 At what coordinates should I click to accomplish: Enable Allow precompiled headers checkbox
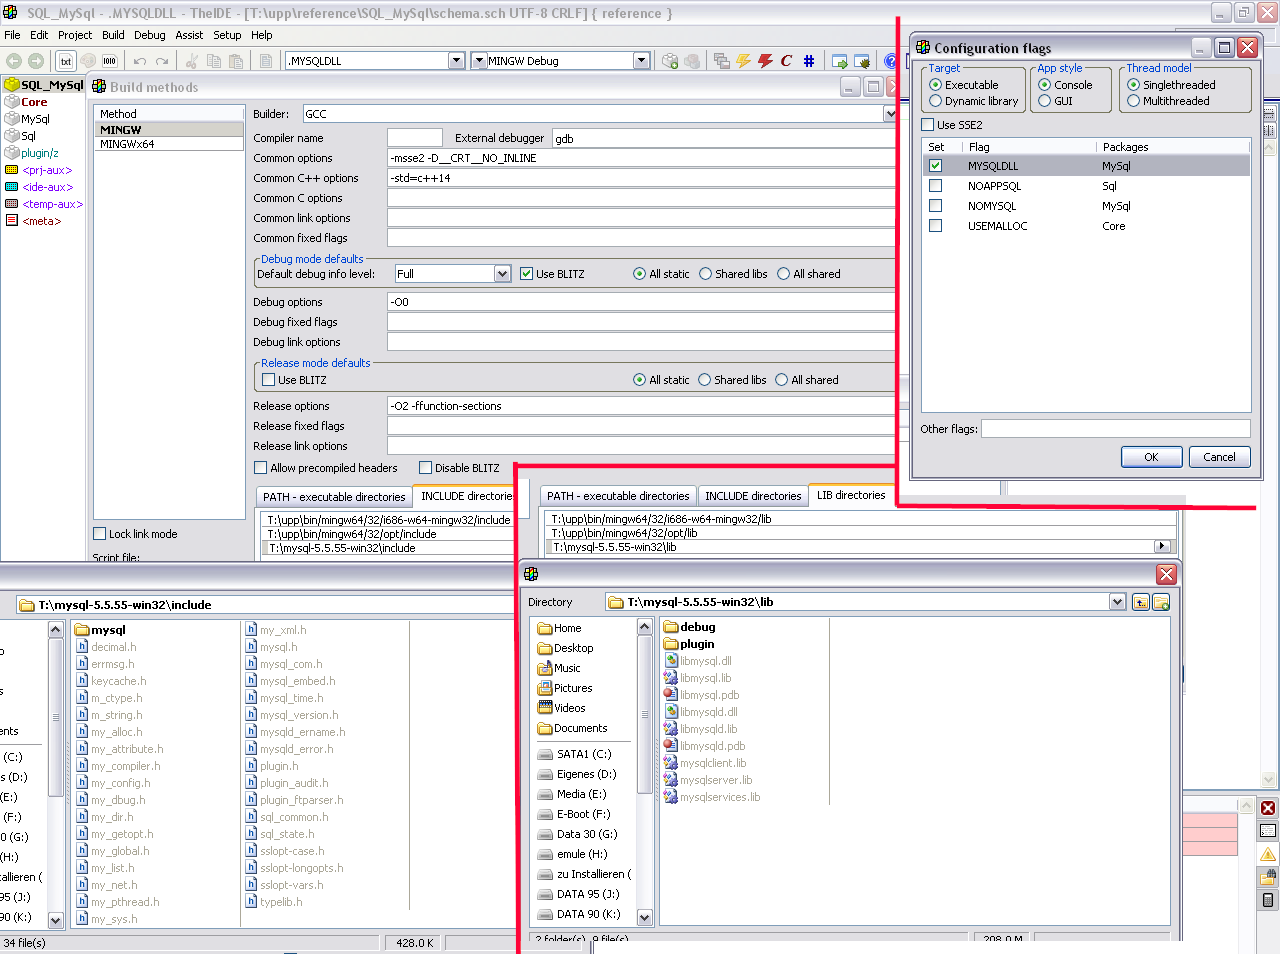(x=261, y=468)
